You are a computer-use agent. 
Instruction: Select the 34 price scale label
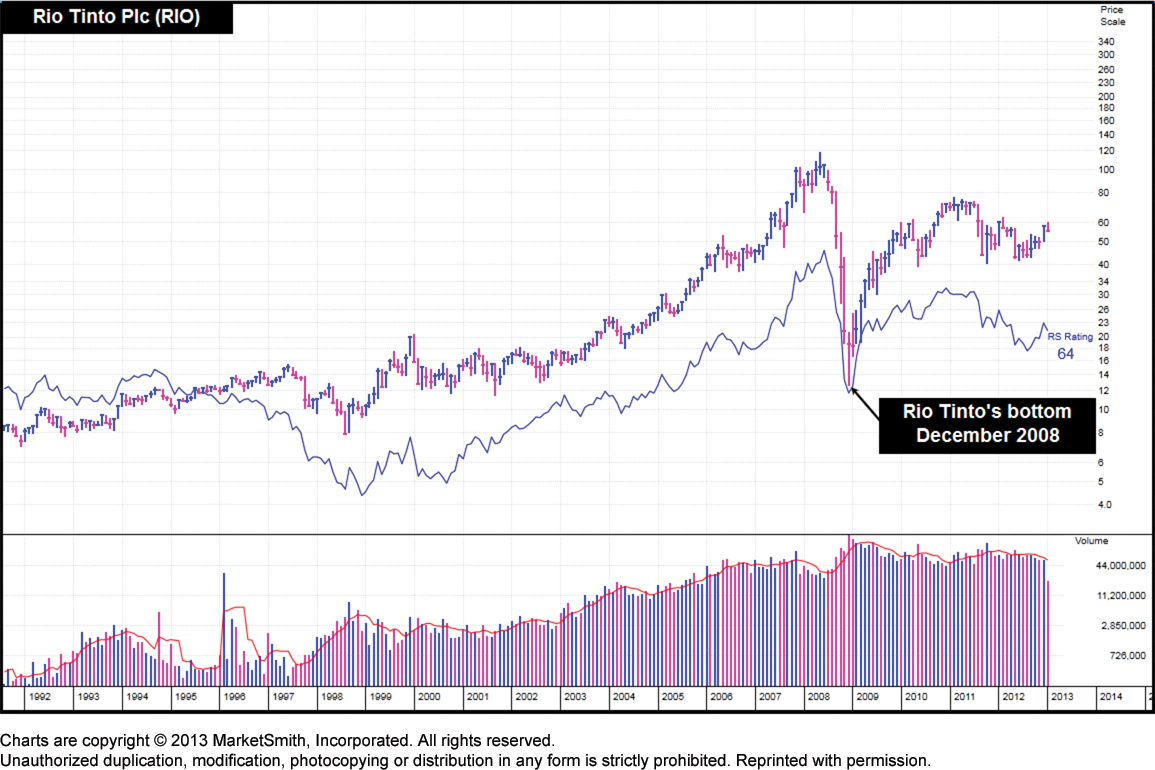(1103, 281)
